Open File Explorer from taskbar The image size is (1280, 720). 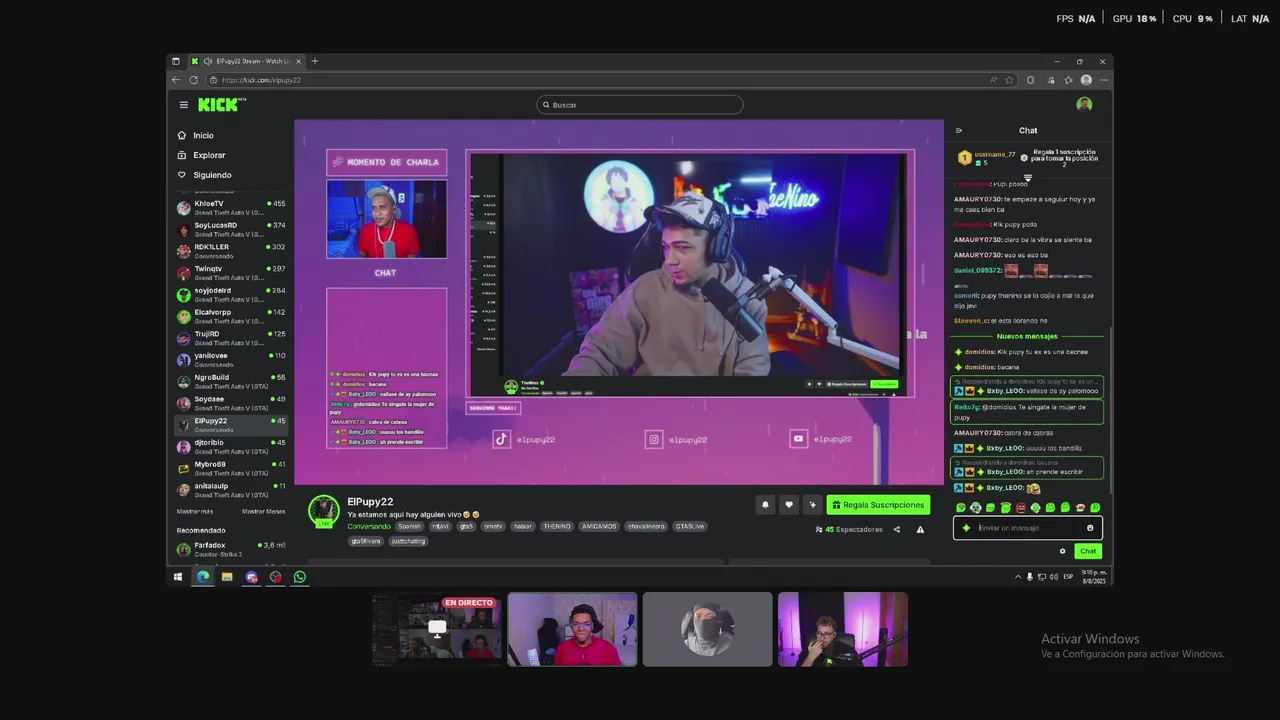pyautogui.click(x=227, y=577)
